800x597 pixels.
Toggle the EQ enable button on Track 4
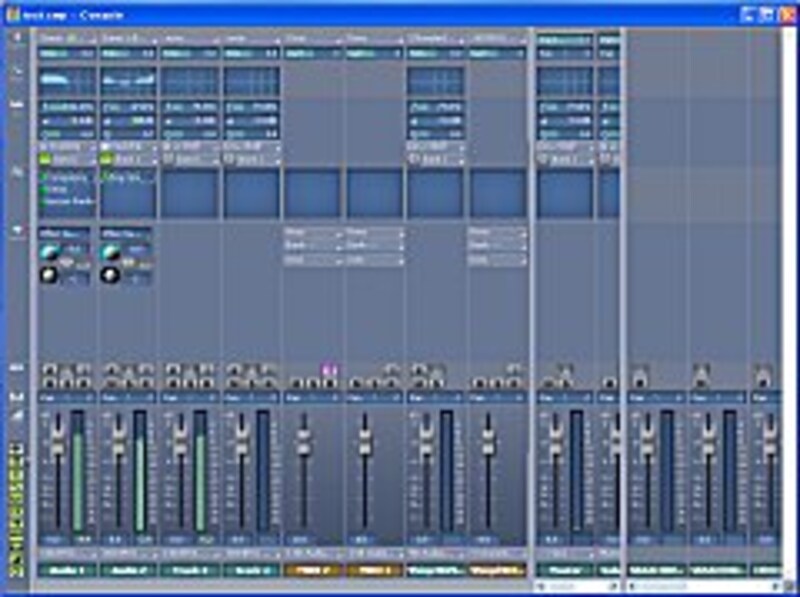point(230,160)
